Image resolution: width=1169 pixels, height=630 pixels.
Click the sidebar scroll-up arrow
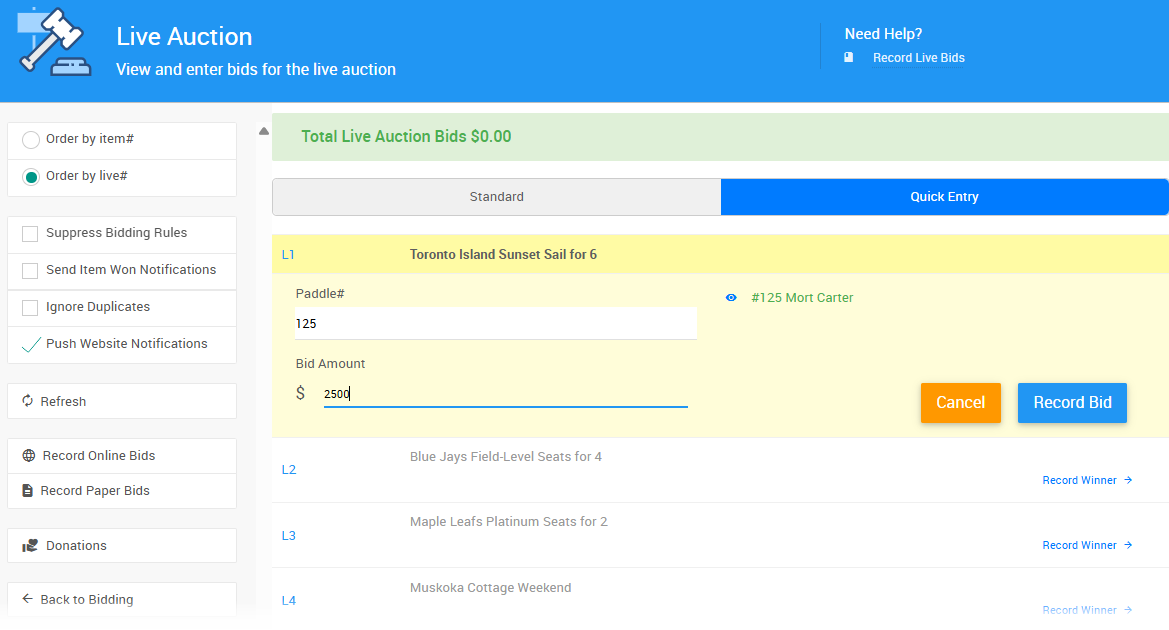[x=264, y=131]
